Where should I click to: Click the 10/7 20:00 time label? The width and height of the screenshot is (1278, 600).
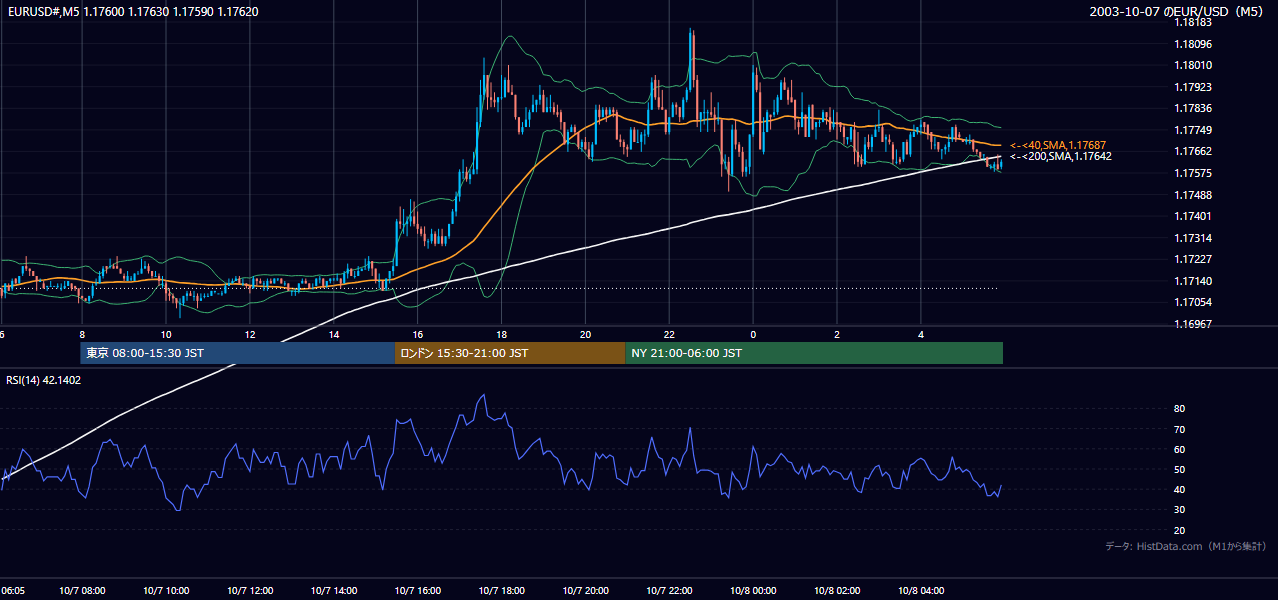point(586,591)
